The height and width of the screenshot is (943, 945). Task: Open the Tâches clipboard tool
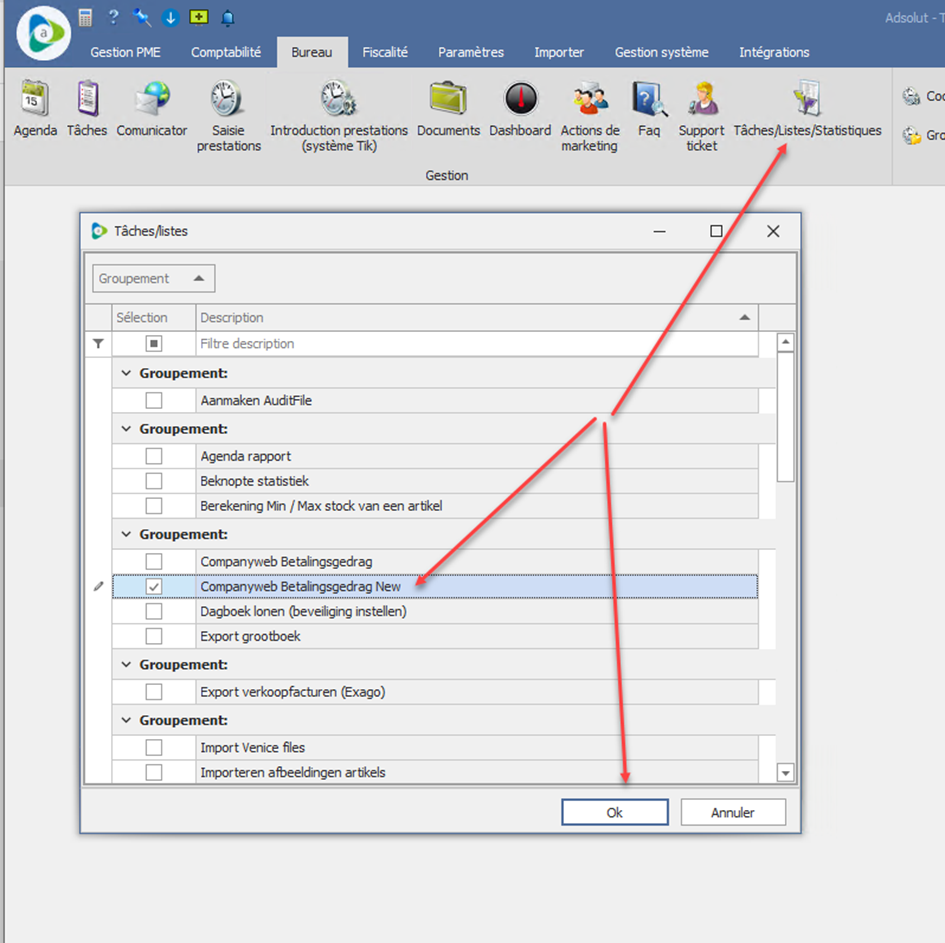tap(87, 108)
